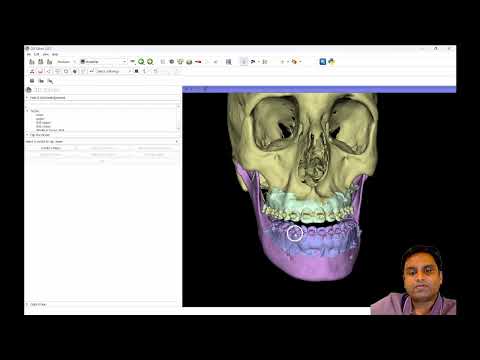Click the model tree vertical scrollbar
This screenshot has width=480, height=360.
pos(178,117)
